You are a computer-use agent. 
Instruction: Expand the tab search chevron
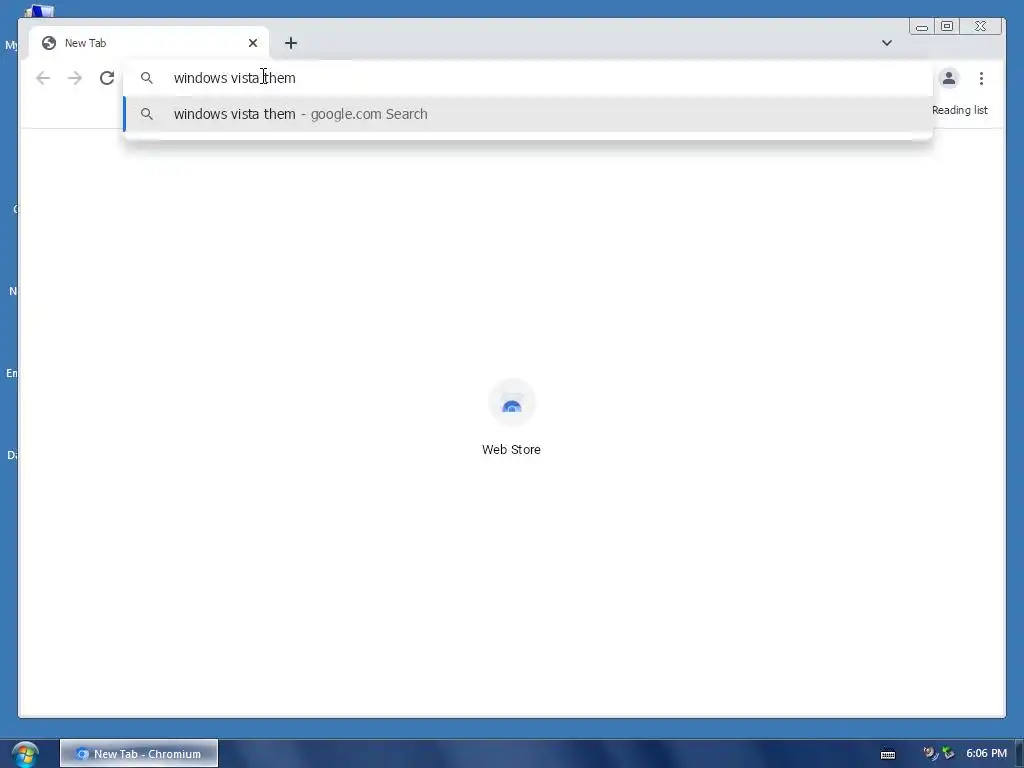tap(887, 43)
